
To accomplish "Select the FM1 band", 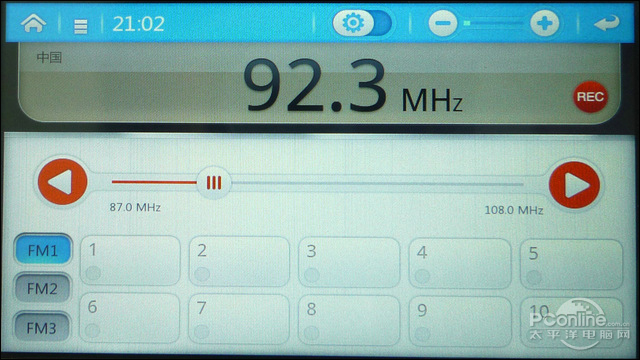I will [43, 250].
